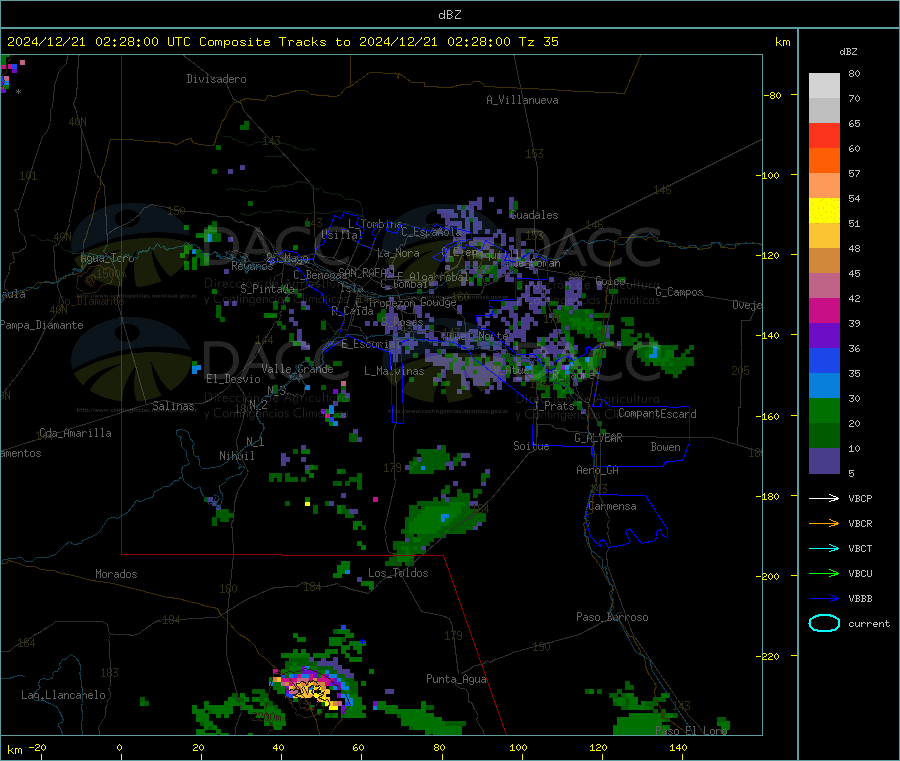The image size is (900, 761).
Task: Click the A_Villanueva map label
Action: click(522, 100)
